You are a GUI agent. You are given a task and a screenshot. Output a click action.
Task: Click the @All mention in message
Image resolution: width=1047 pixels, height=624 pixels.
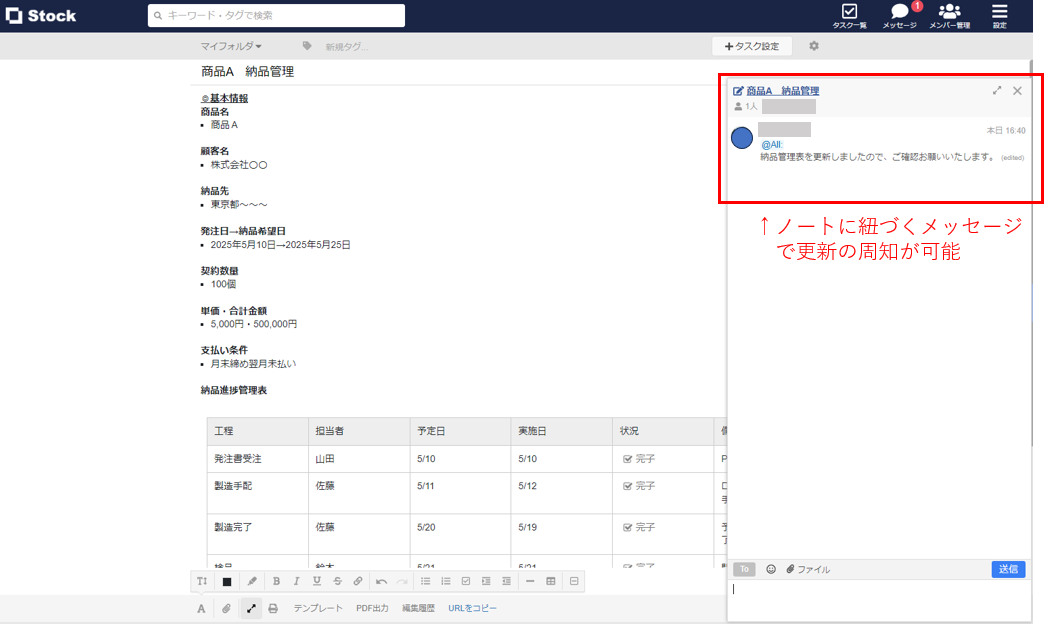772,144
